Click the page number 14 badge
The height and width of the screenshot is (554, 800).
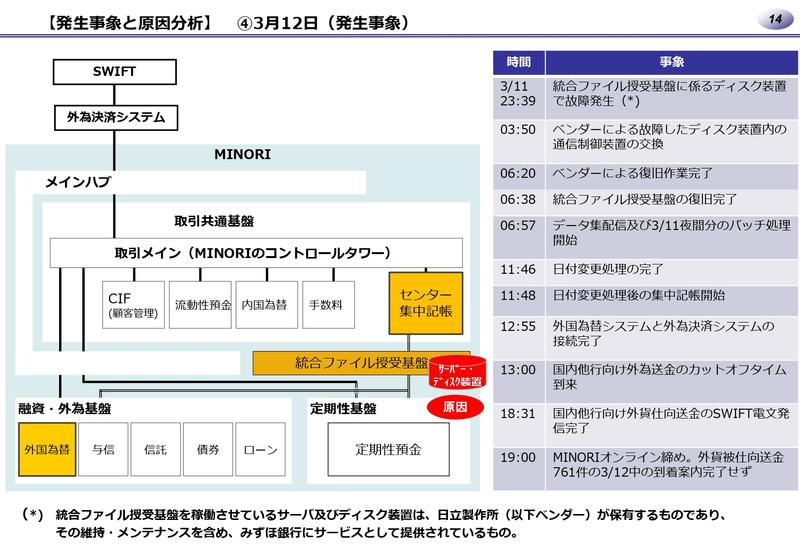776,19
